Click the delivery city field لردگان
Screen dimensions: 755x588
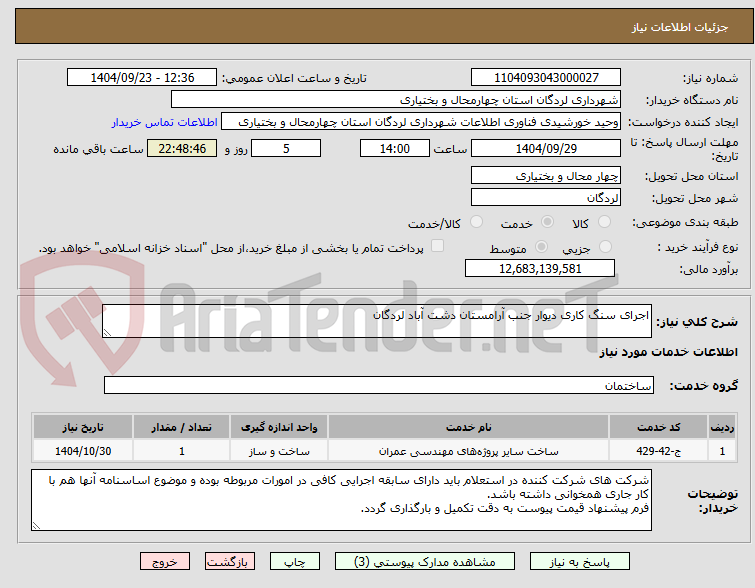546,197
